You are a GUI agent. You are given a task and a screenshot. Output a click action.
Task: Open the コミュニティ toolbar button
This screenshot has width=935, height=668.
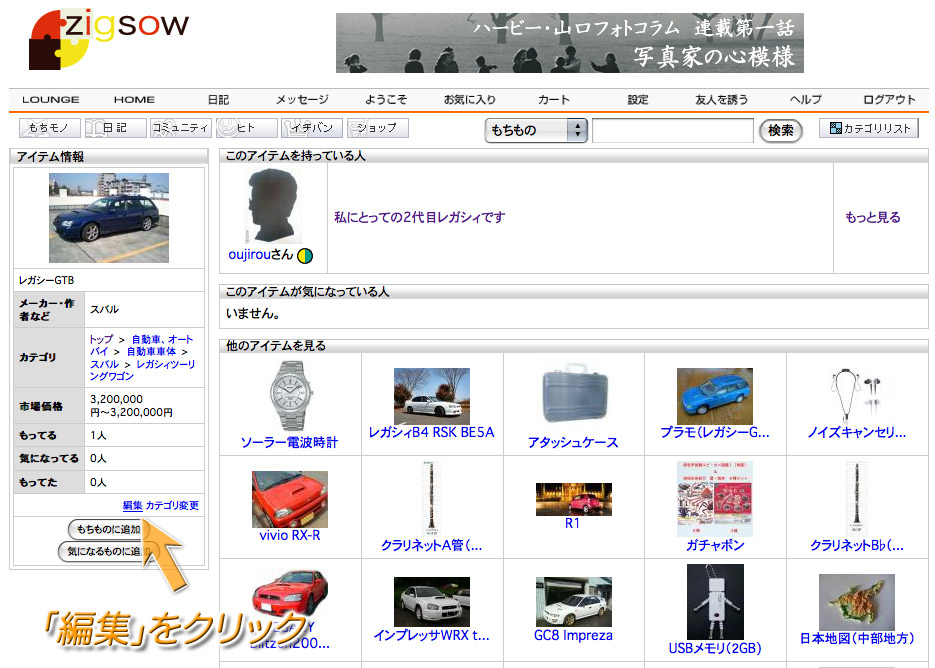coord(181,128)
